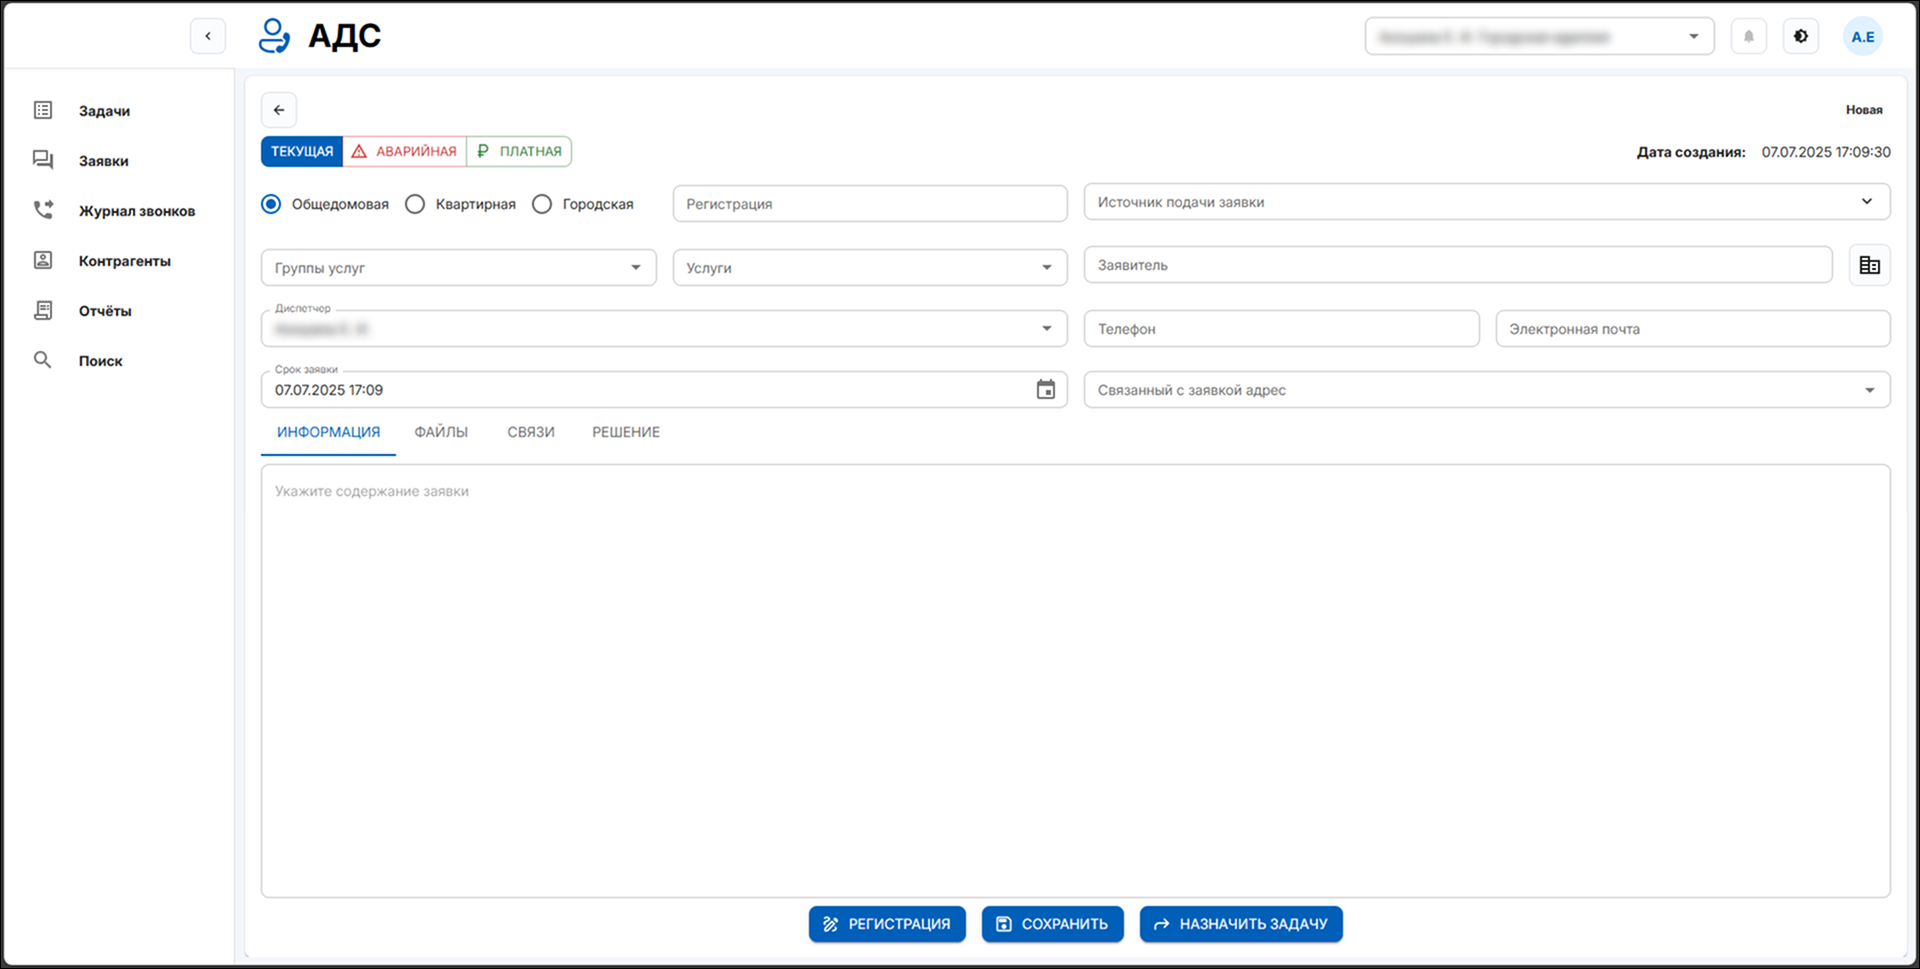The height and width of the screenshot is (969, 1920).
Task: Click the back arrow above request type
Action: (279, 110)
